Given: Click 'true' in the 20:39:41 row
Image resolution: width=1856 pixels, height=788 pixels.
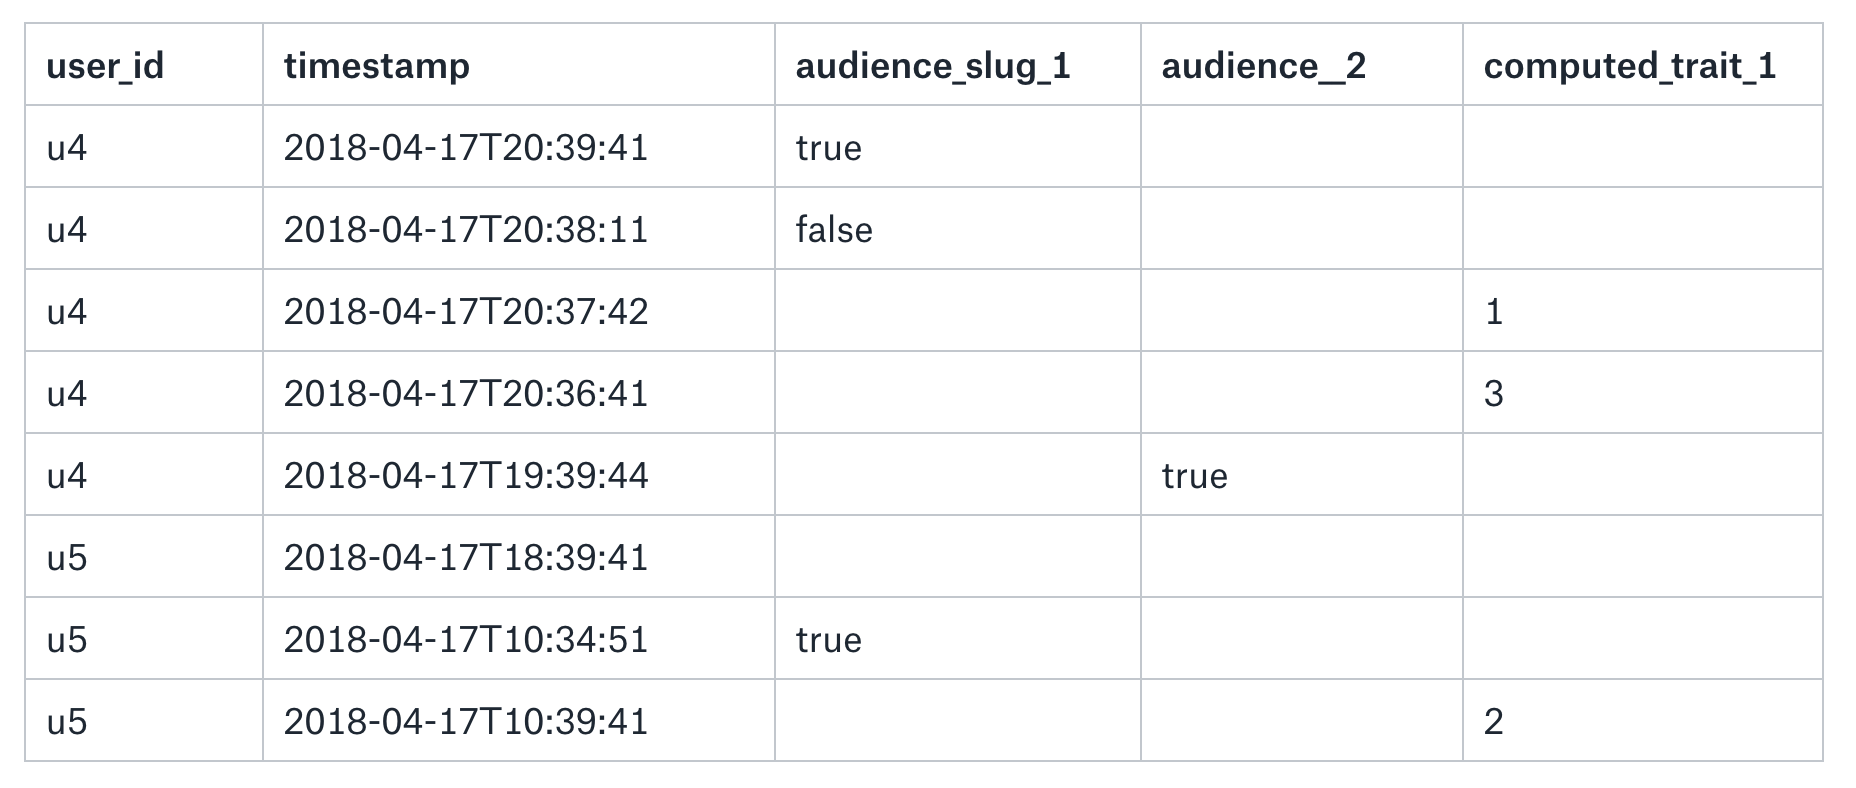Looking at the screenshot, I should [x=828, y=148].
